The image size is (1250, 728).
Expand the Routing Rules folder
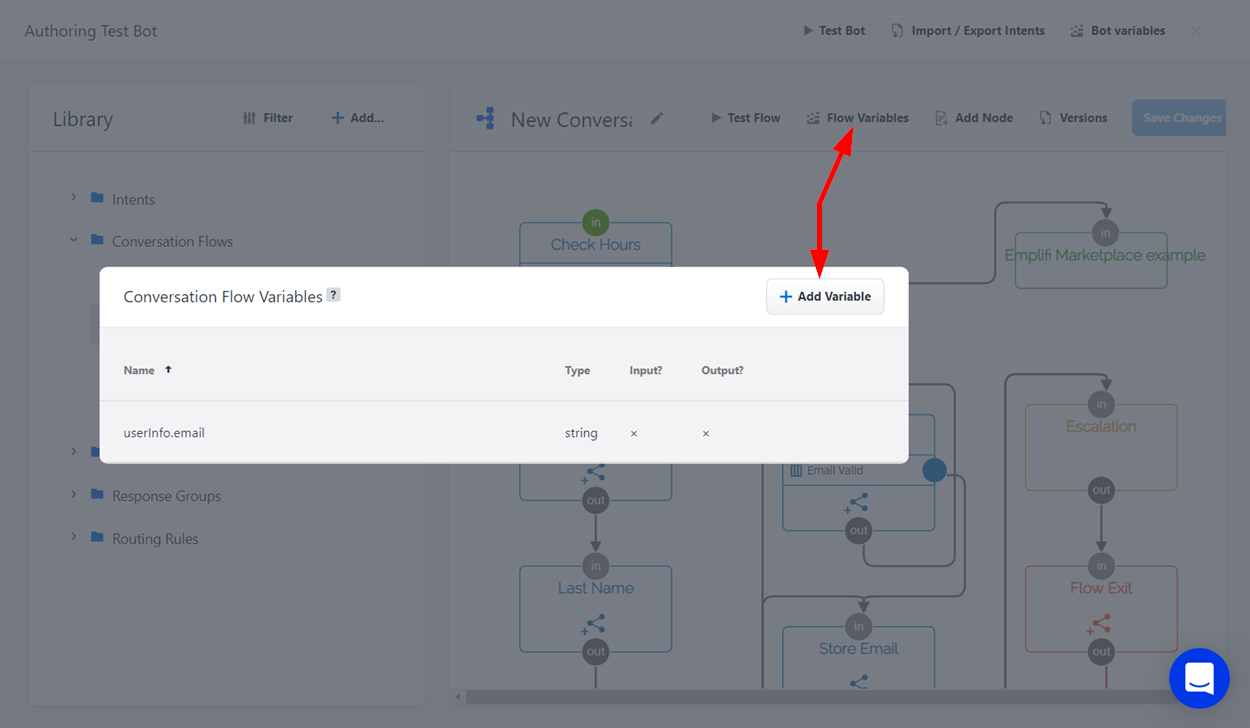click(74, 537)
